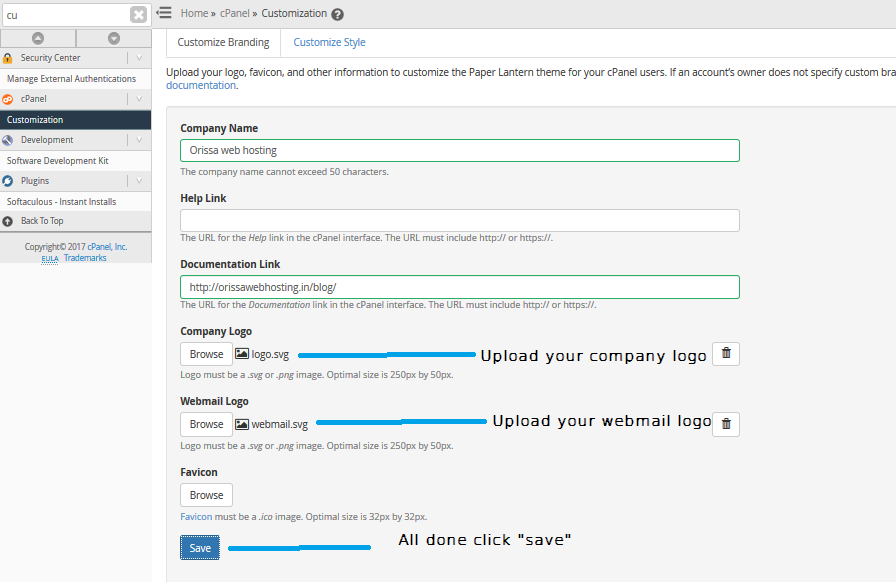This screenshot has height=582, width=896.
Task: Collapse the cPanel section chevron
Action: coord(139,99)
